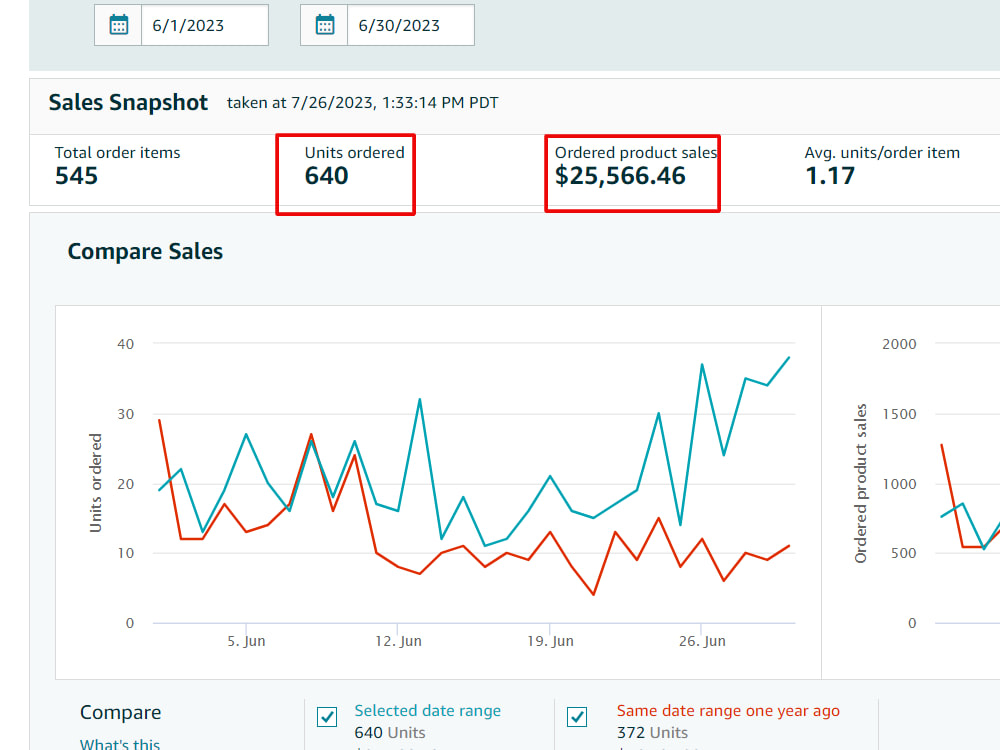Click the 5. Jun marker on chart axis

(x=246, y=641)
